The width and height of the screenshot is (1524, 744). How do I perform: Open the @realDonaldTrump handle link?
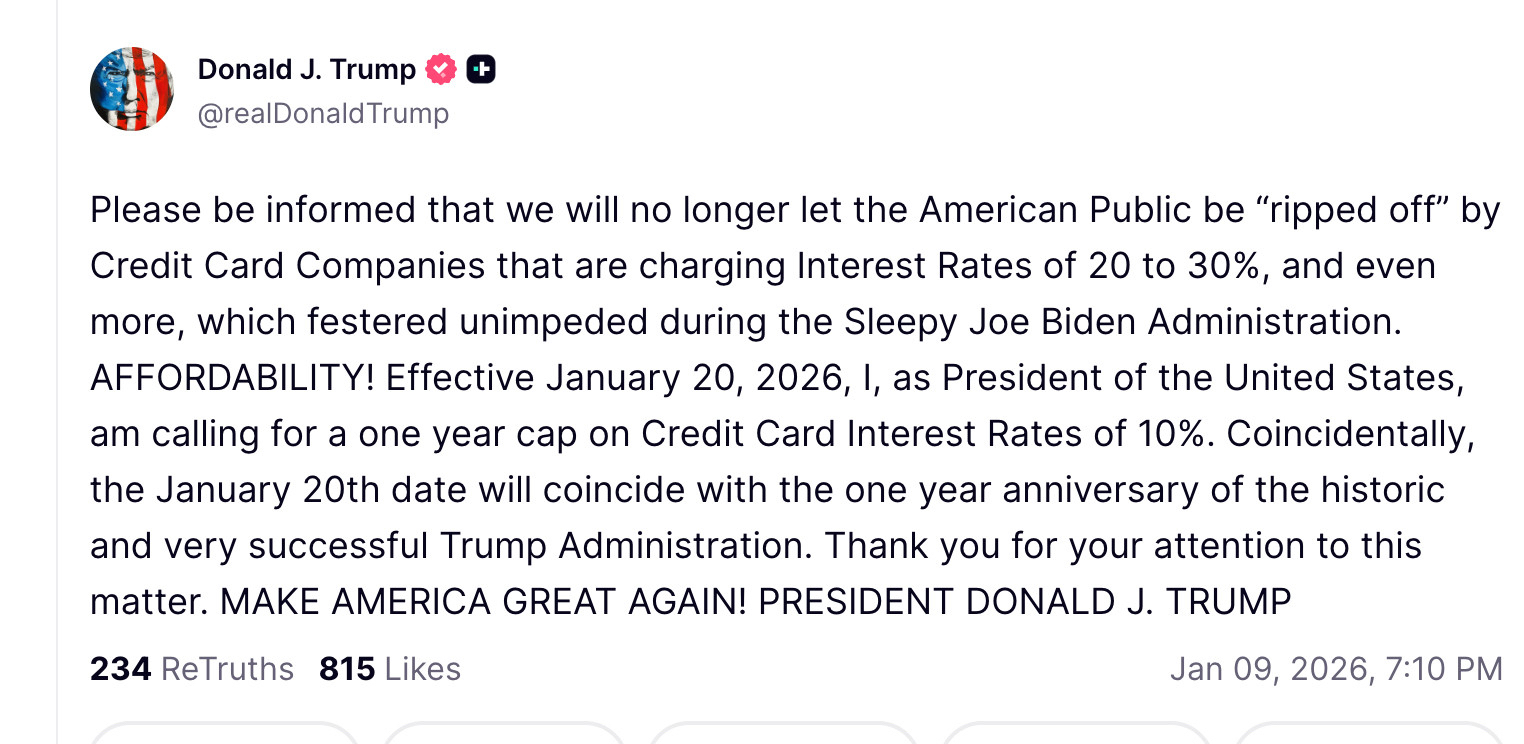323,114
